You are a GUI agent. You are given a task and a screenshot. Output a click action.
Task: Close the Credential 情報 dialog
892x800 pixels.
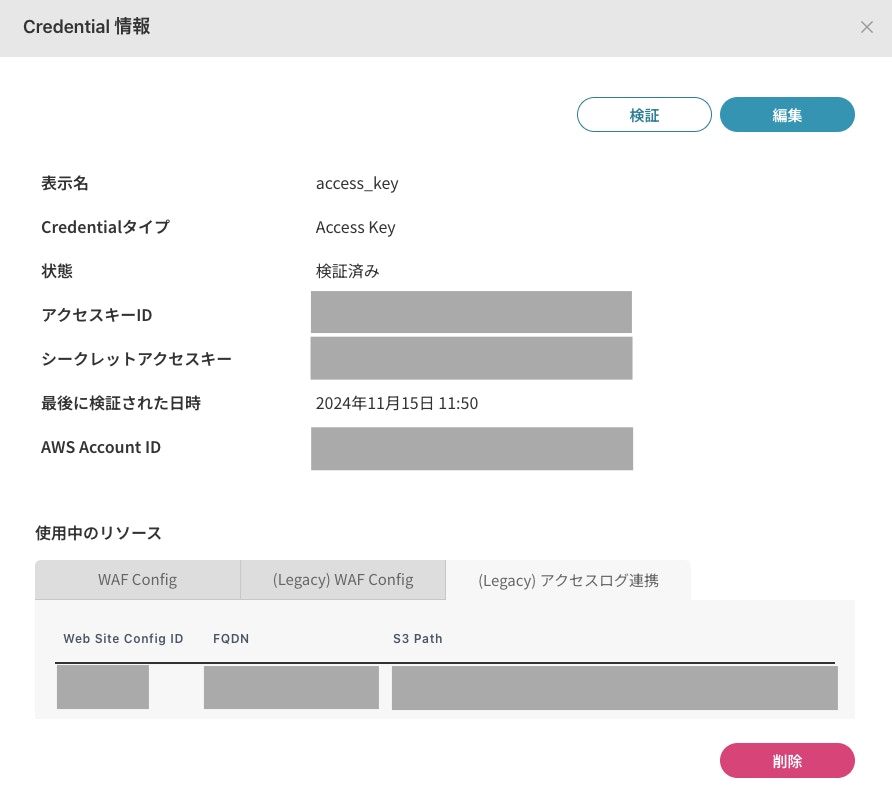[x=866, y=28]
